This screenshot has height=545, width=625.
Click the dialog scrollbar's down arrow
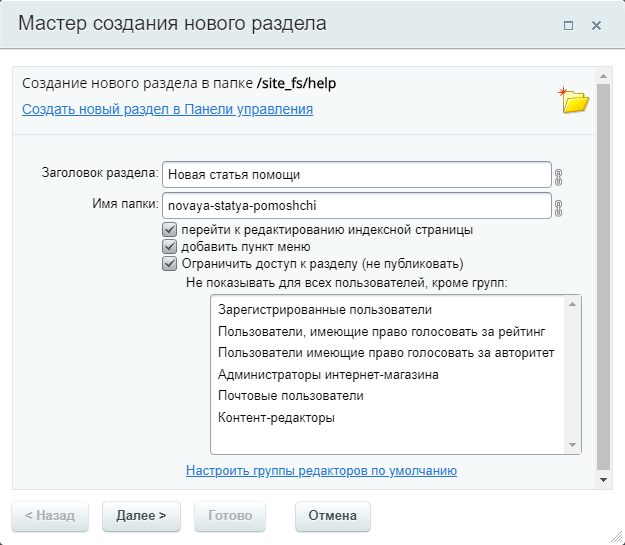(603, 480)
